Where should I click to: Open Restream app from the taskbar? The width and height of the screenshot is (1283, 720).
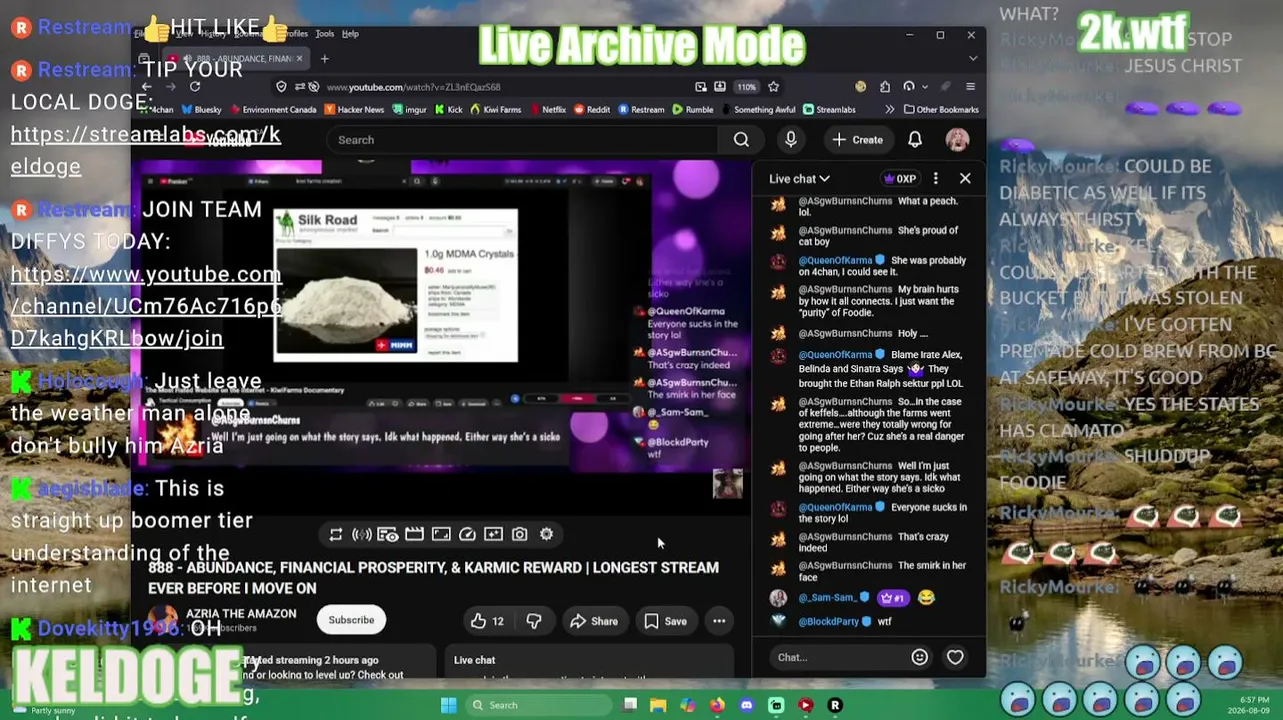pos(835,705)
